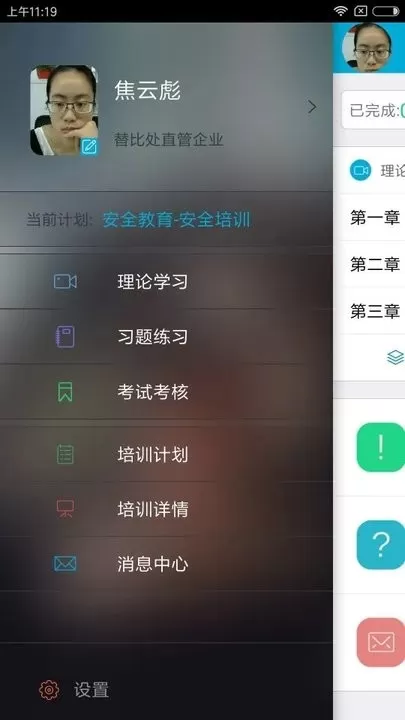Open 理论学习 video camera icon

[x=65, y=281]
